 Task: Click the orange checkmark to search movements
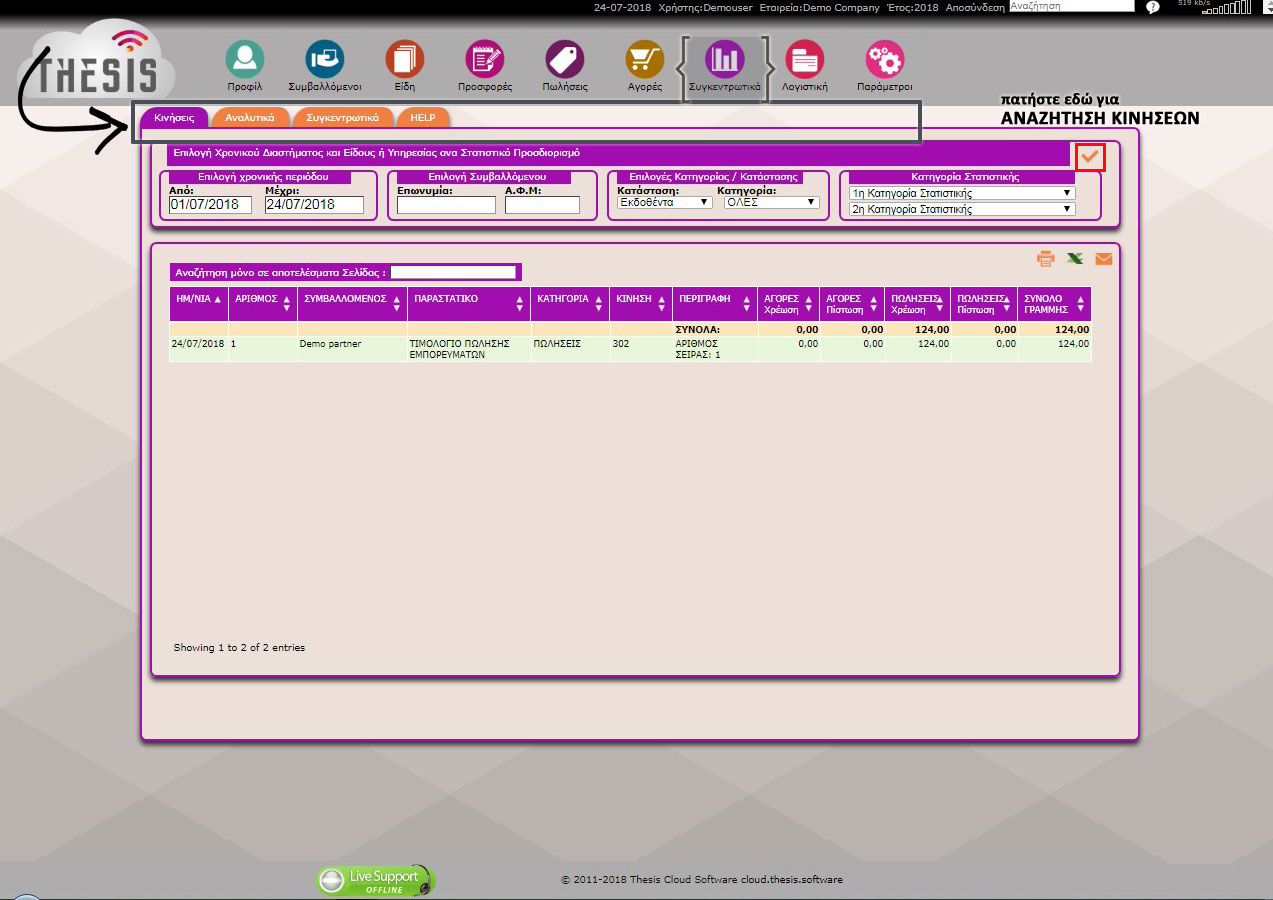tap(1090, 157)
